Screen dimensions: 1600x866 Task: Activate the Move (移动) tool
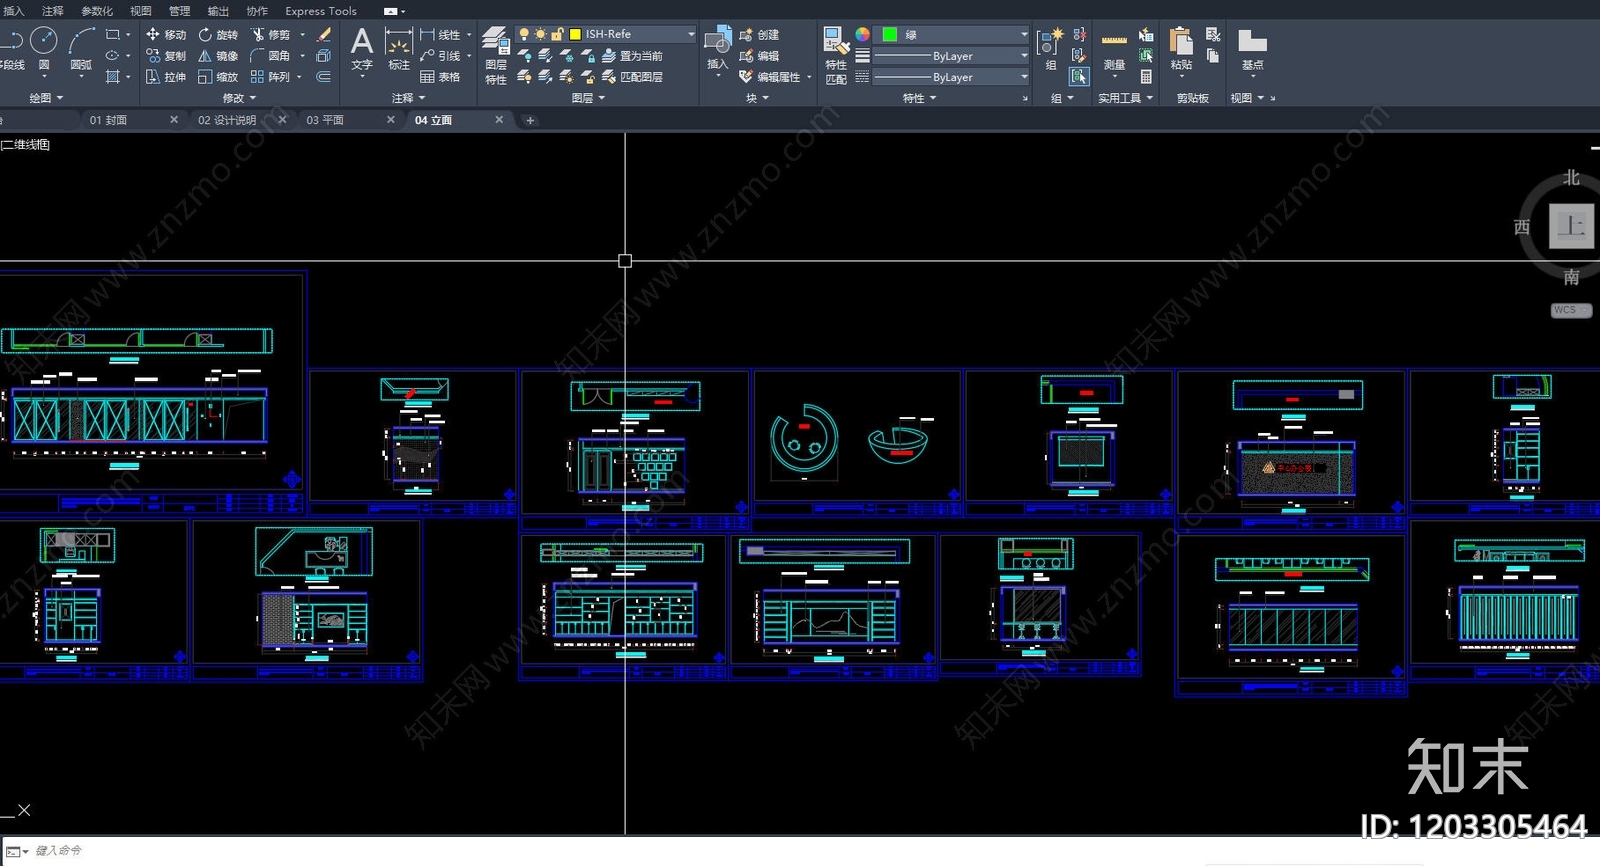pyautogui.click(x=166, y=35)
